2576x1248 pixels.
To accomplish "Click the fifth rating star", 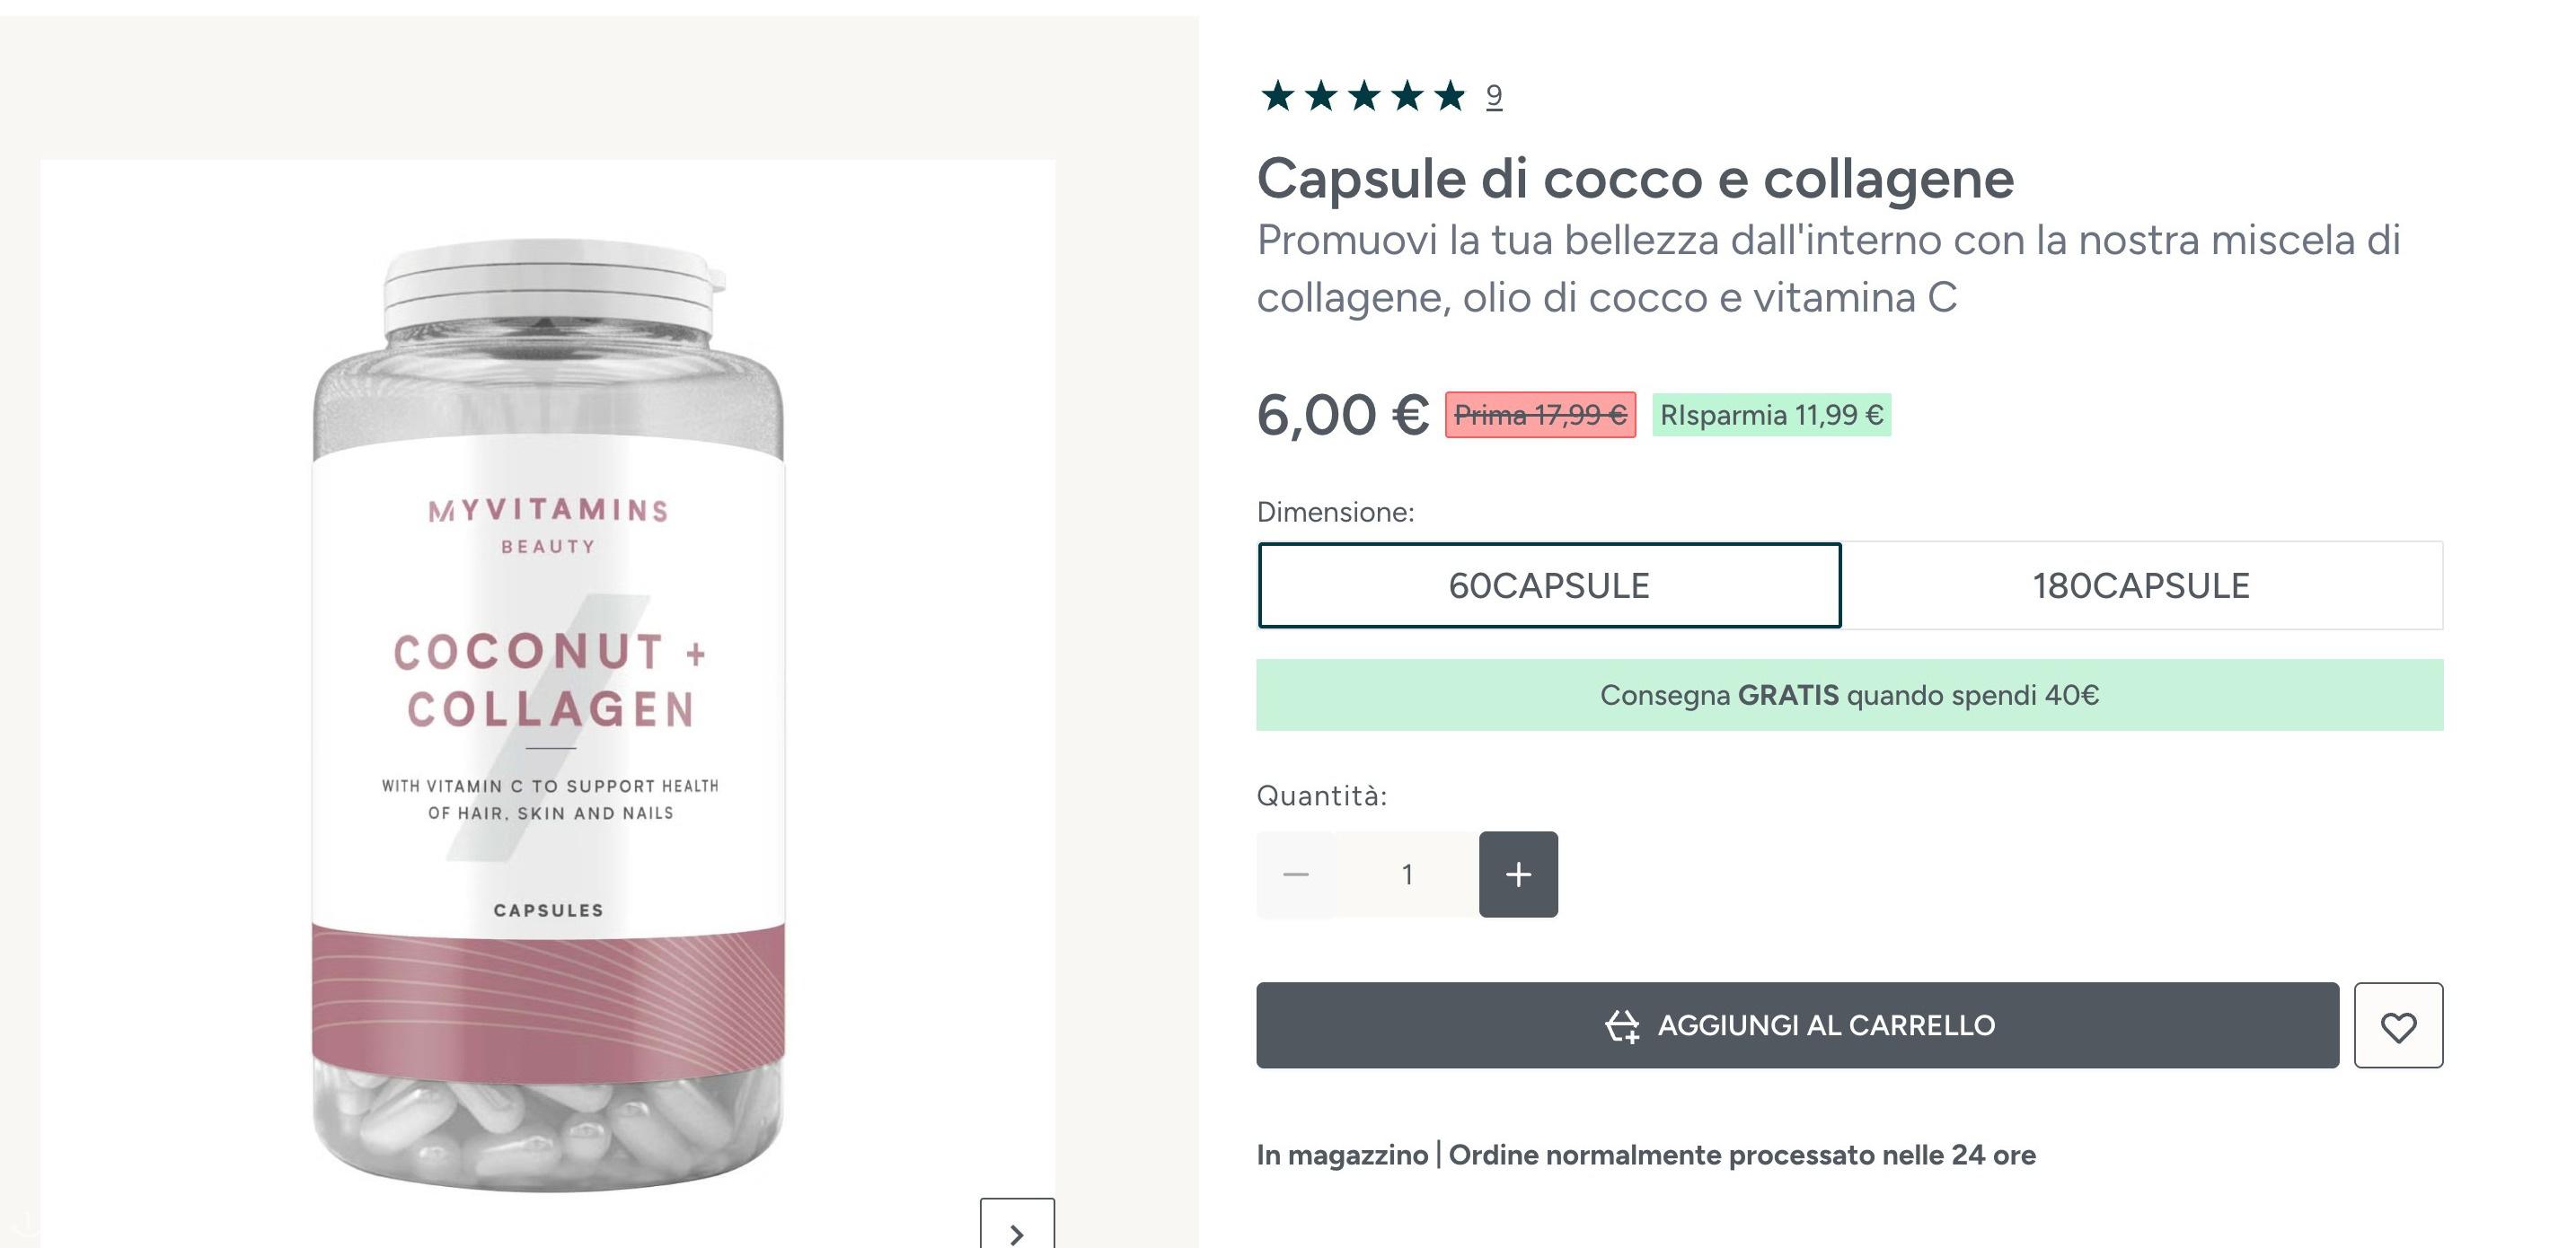I will 1450,96.
